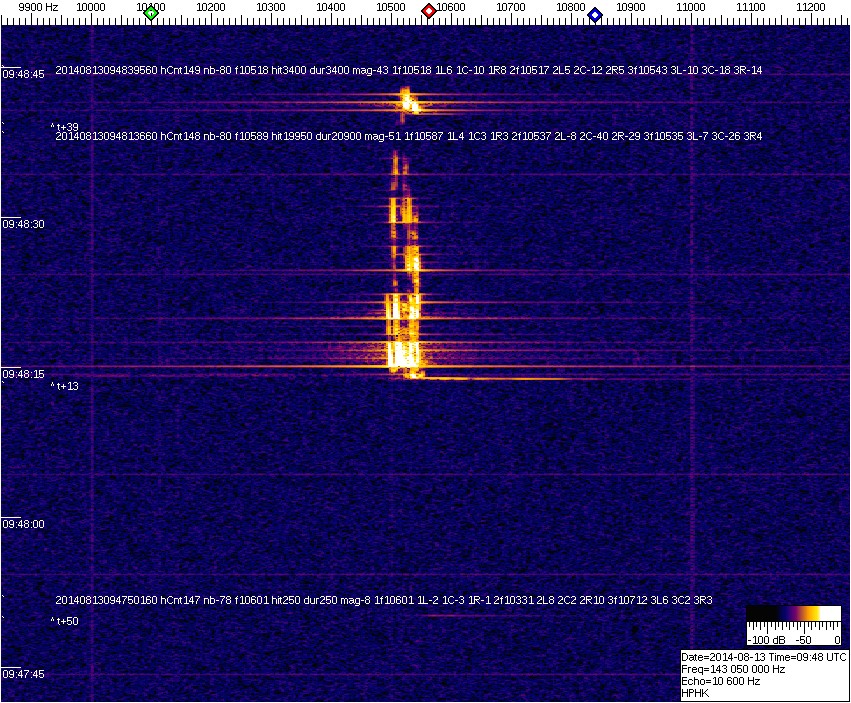Screen dimensions: 851x703
Task: Select the 09:48:15 time label
Action: (x=23, y=374)
